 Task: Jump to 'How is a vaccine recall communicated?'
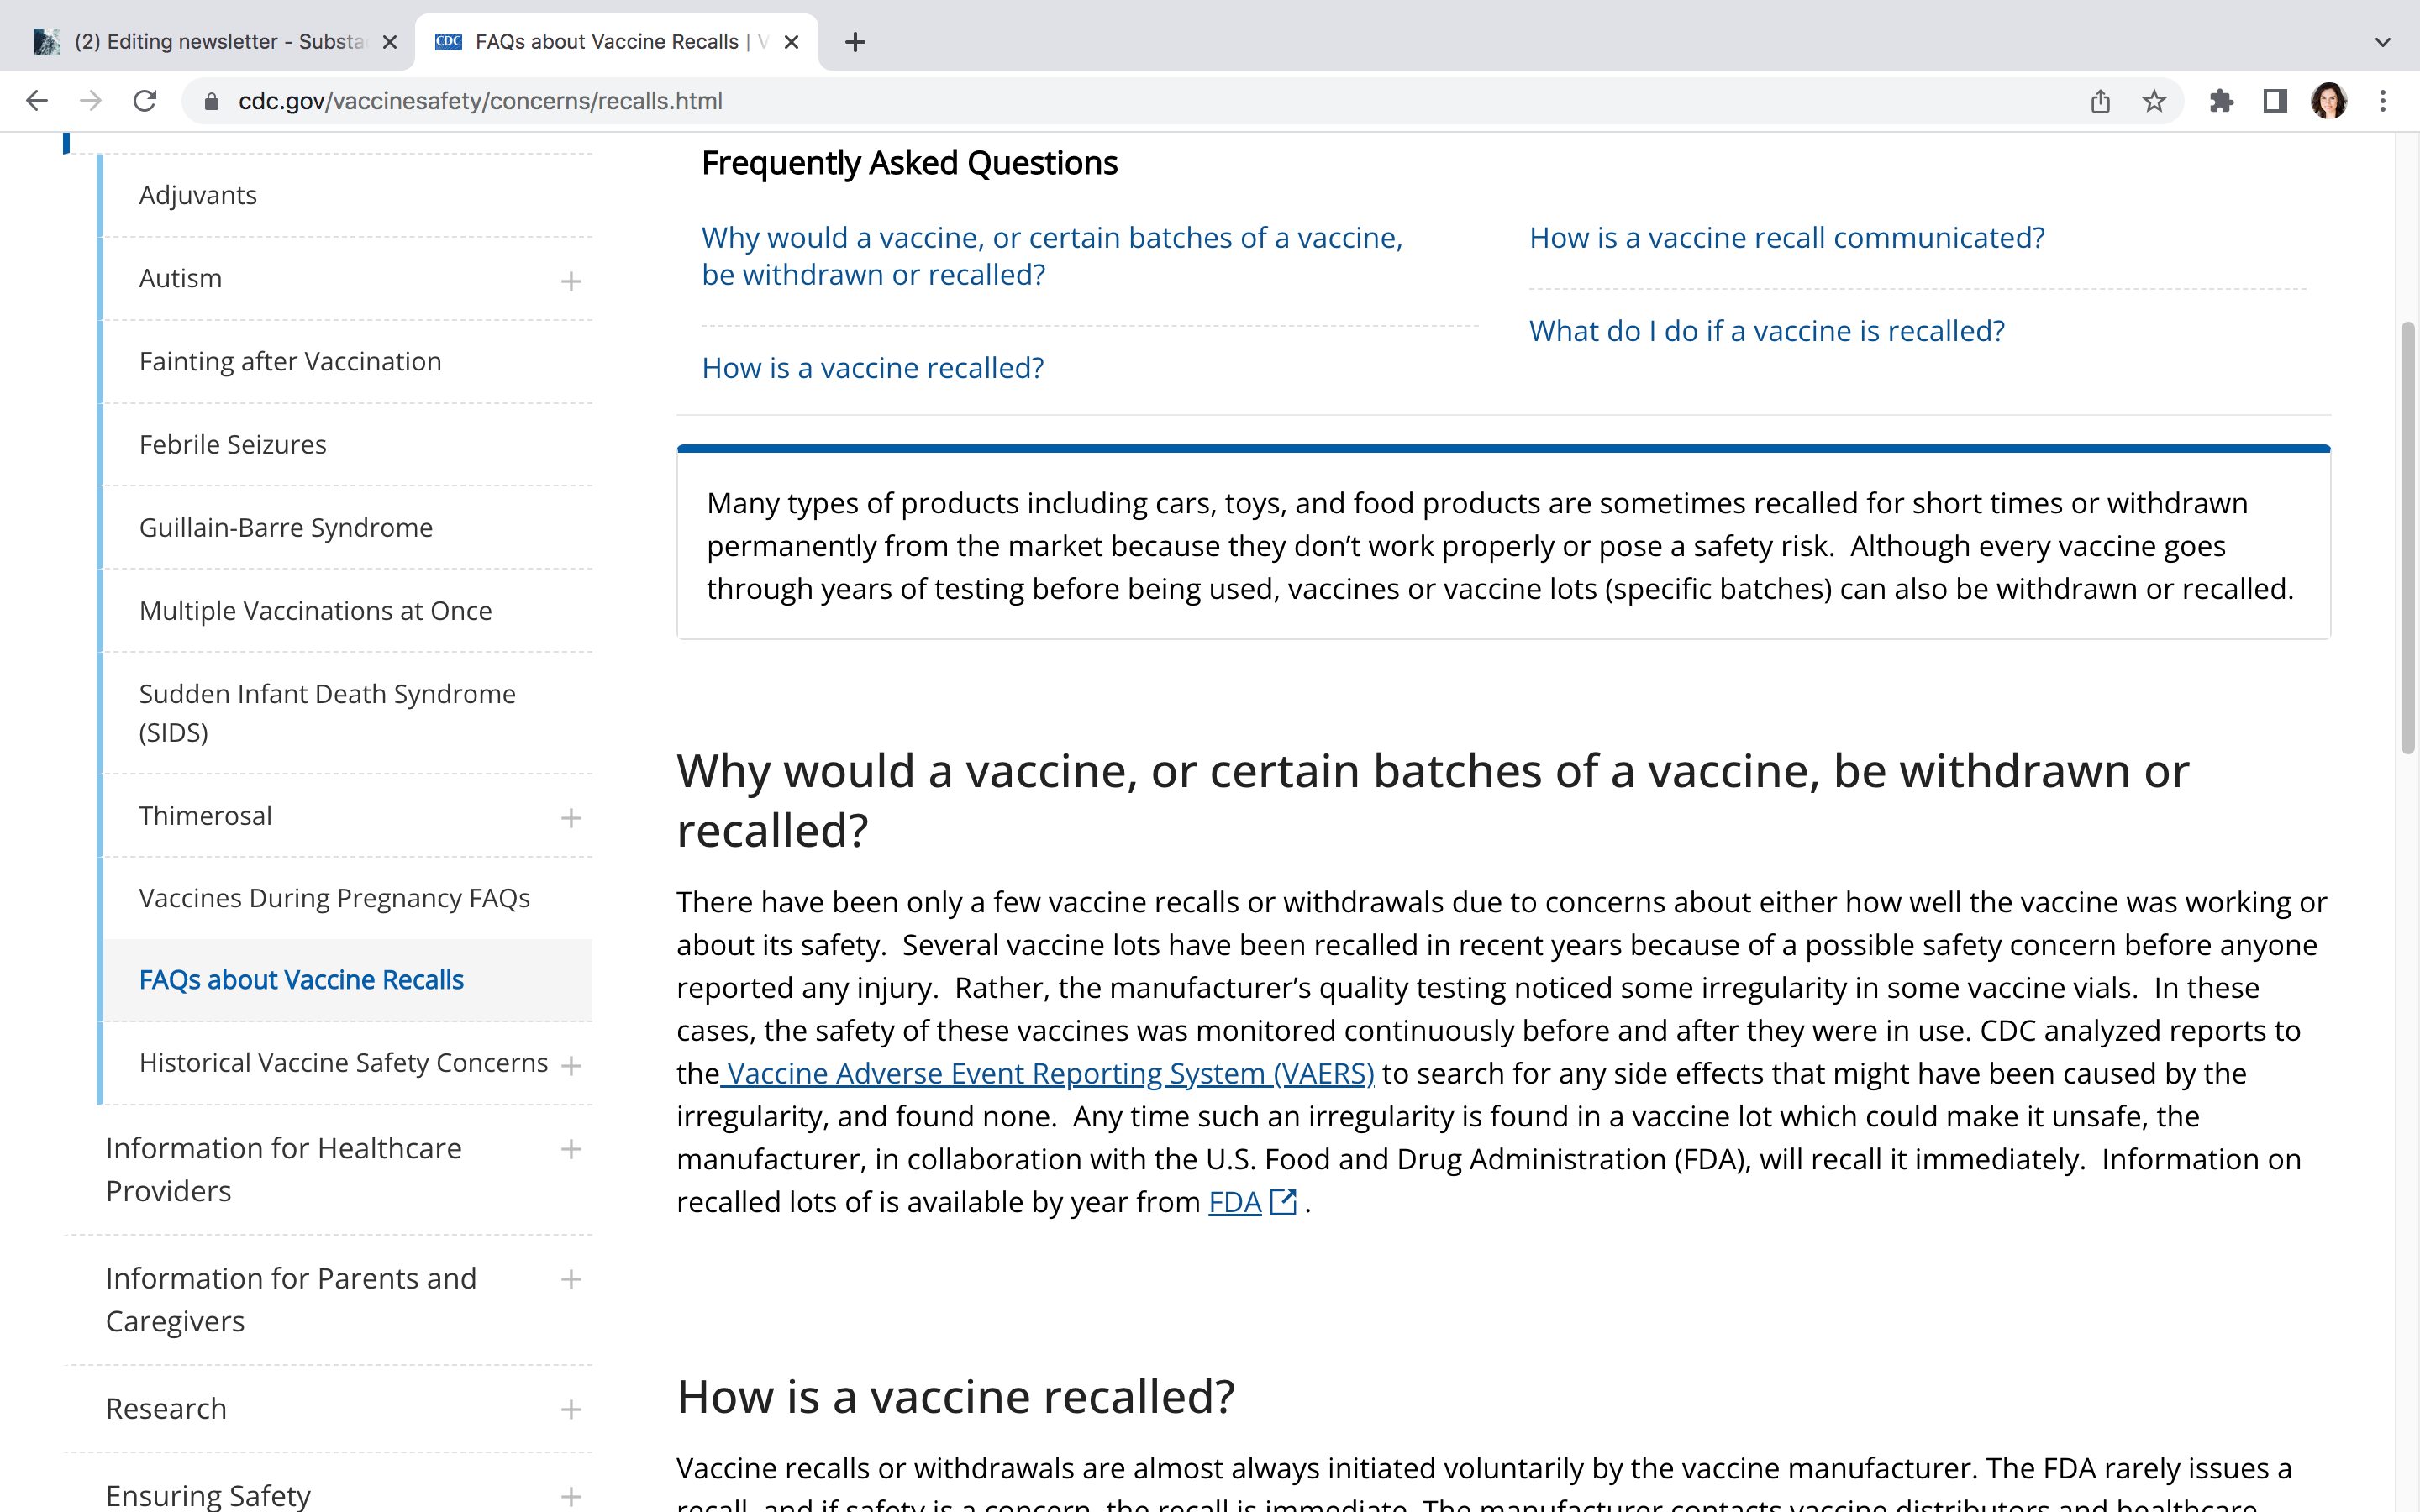click(1787, 238)
